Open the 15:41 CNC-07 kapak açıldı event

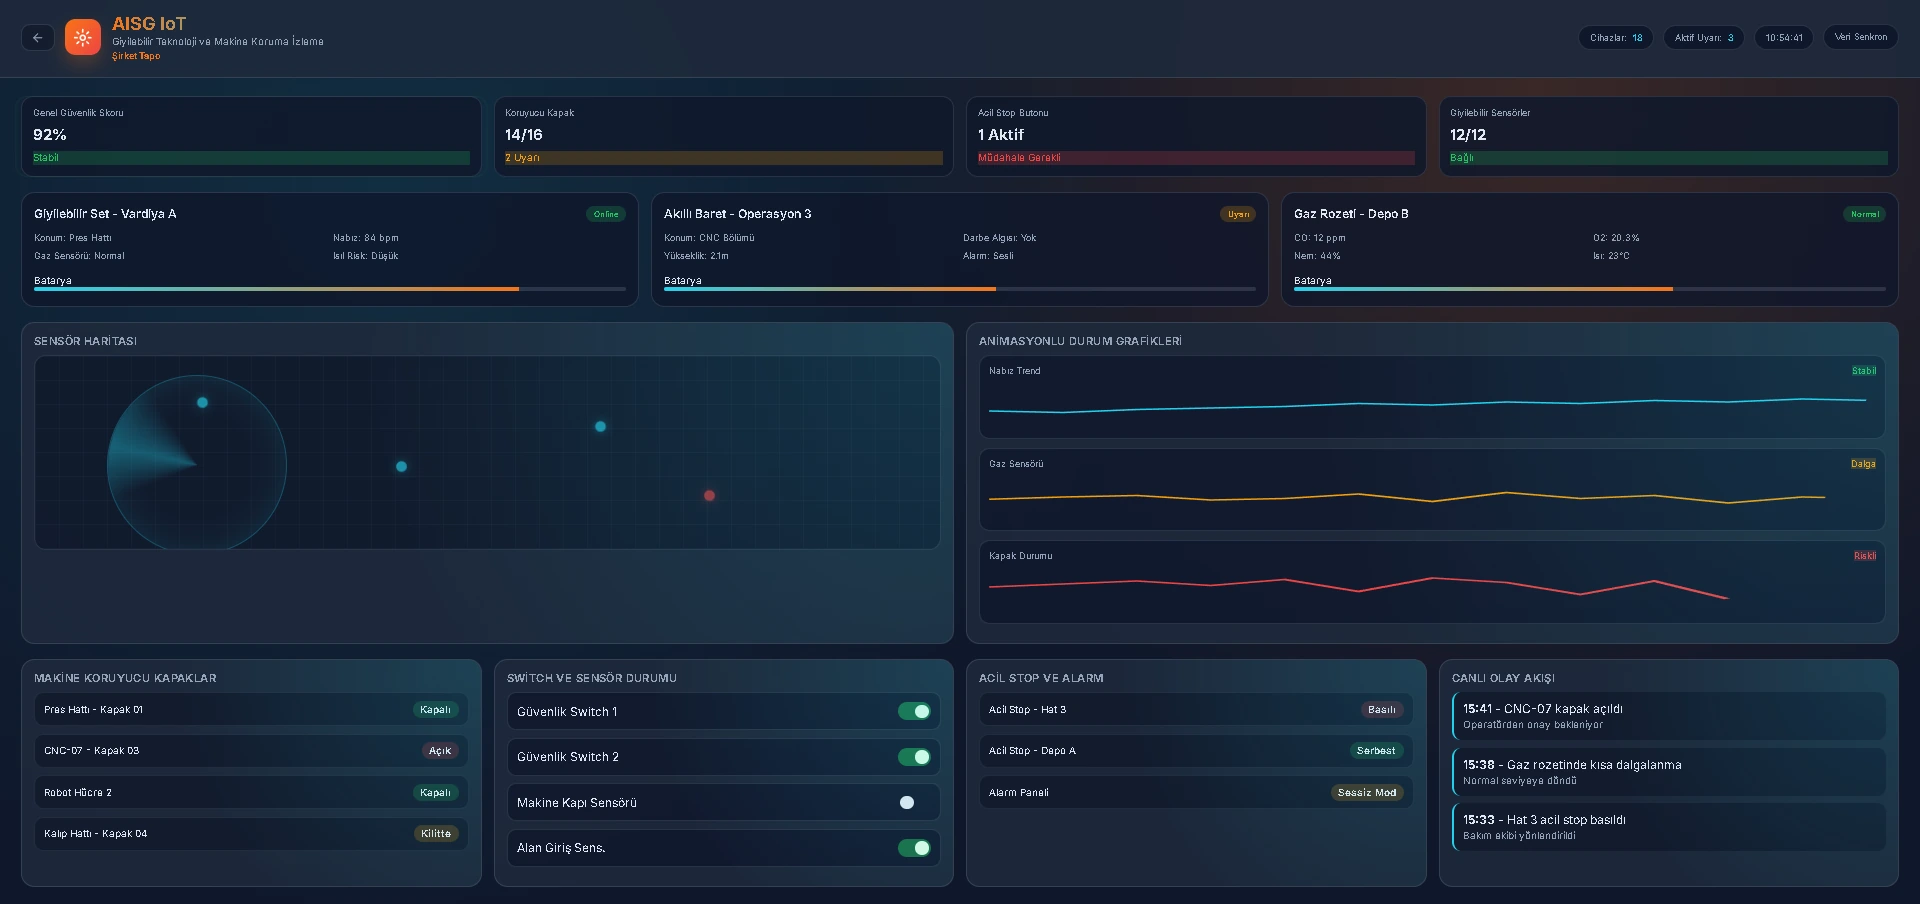(1667, 716)
